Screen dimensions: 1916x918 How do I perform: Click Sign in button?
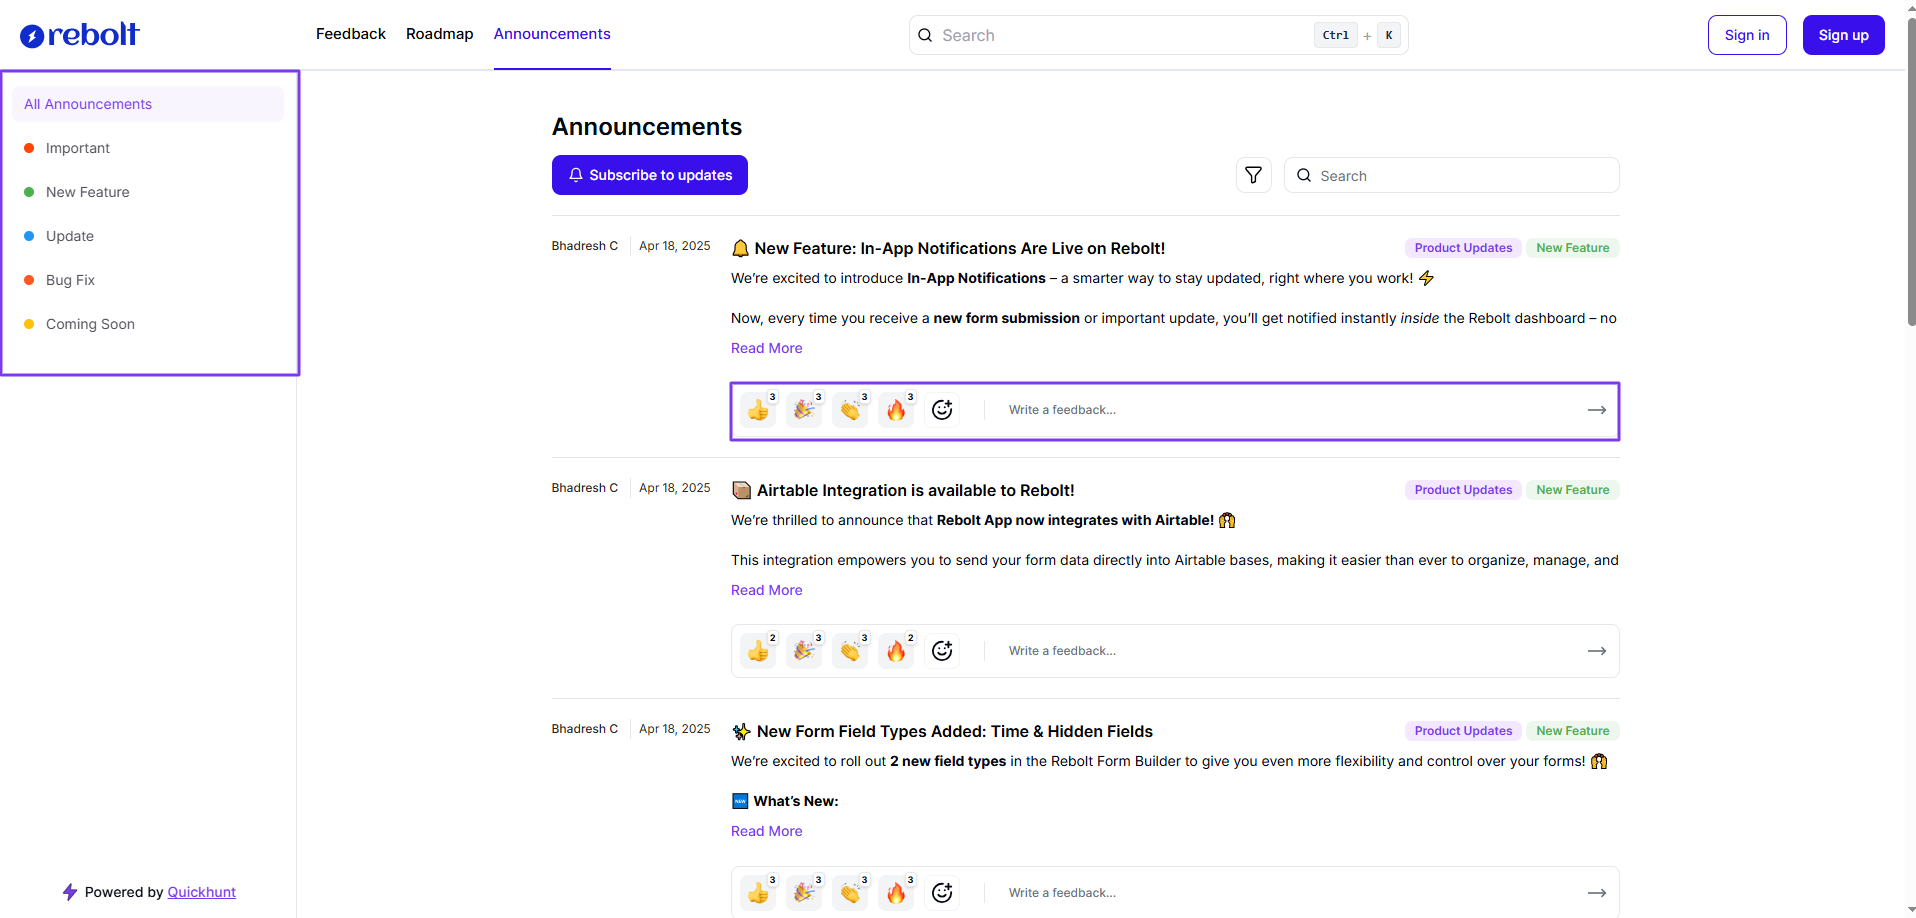click(x=1747, y=35)
